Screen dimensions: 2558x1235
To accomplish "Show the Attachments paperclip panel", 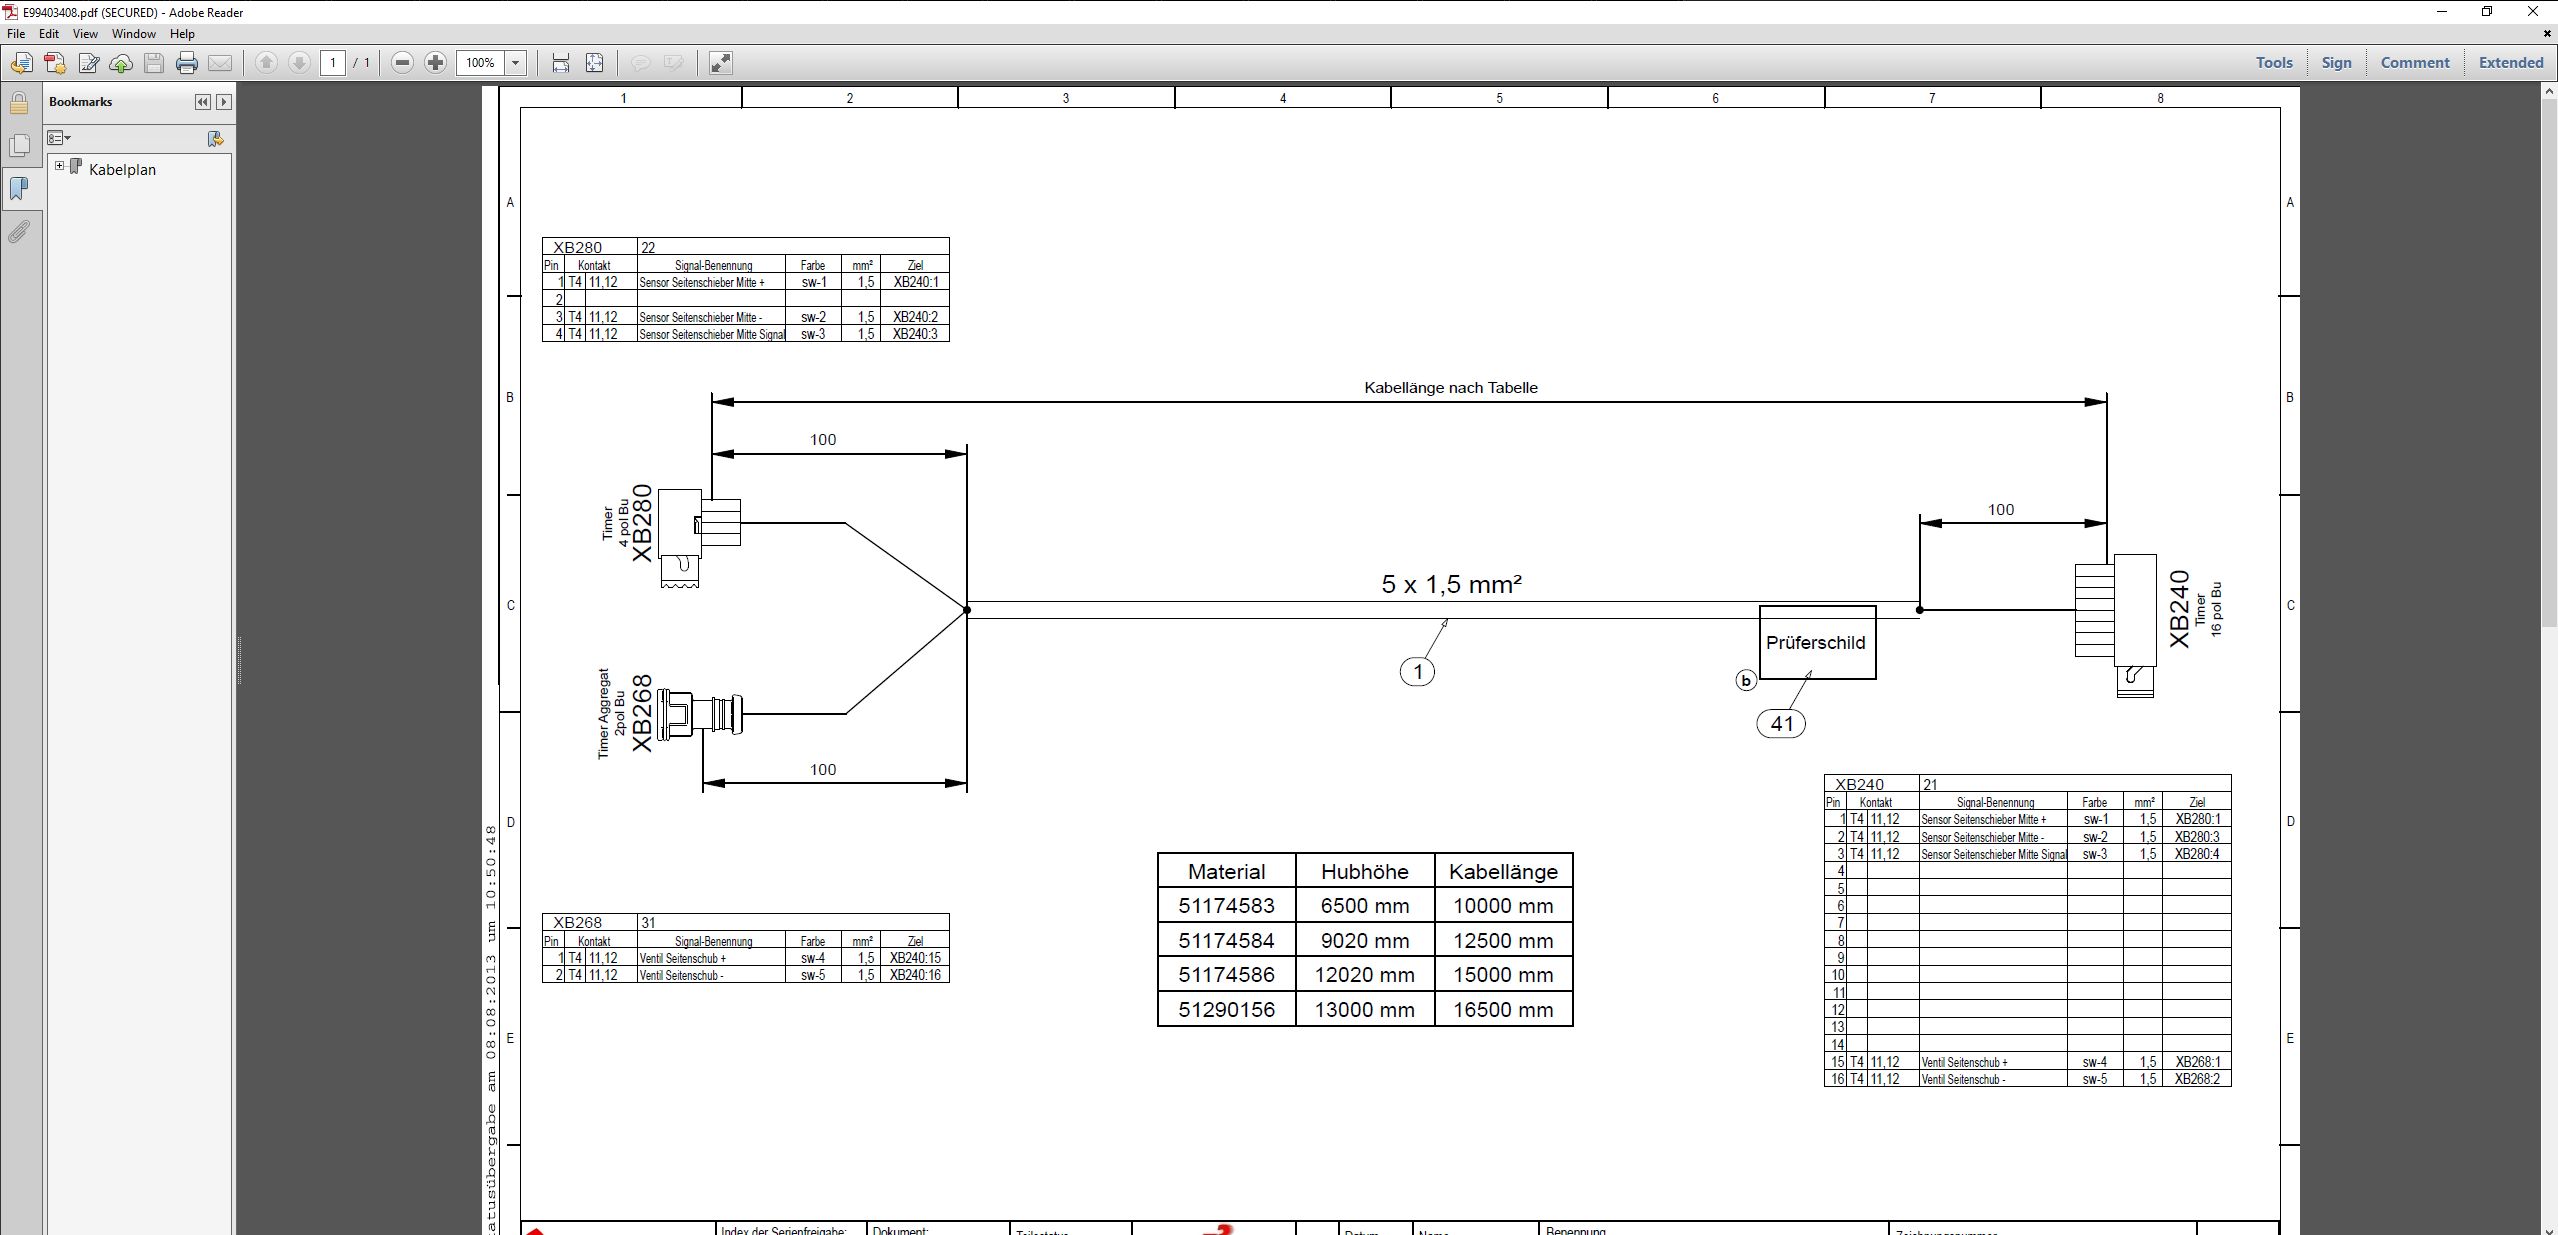I will (19, 233).
